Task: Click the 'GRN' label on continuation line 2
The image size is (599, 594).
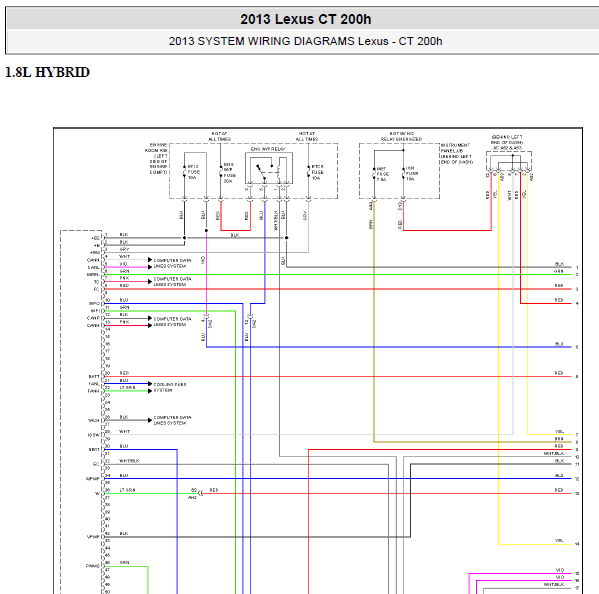Action: point(559,271)
